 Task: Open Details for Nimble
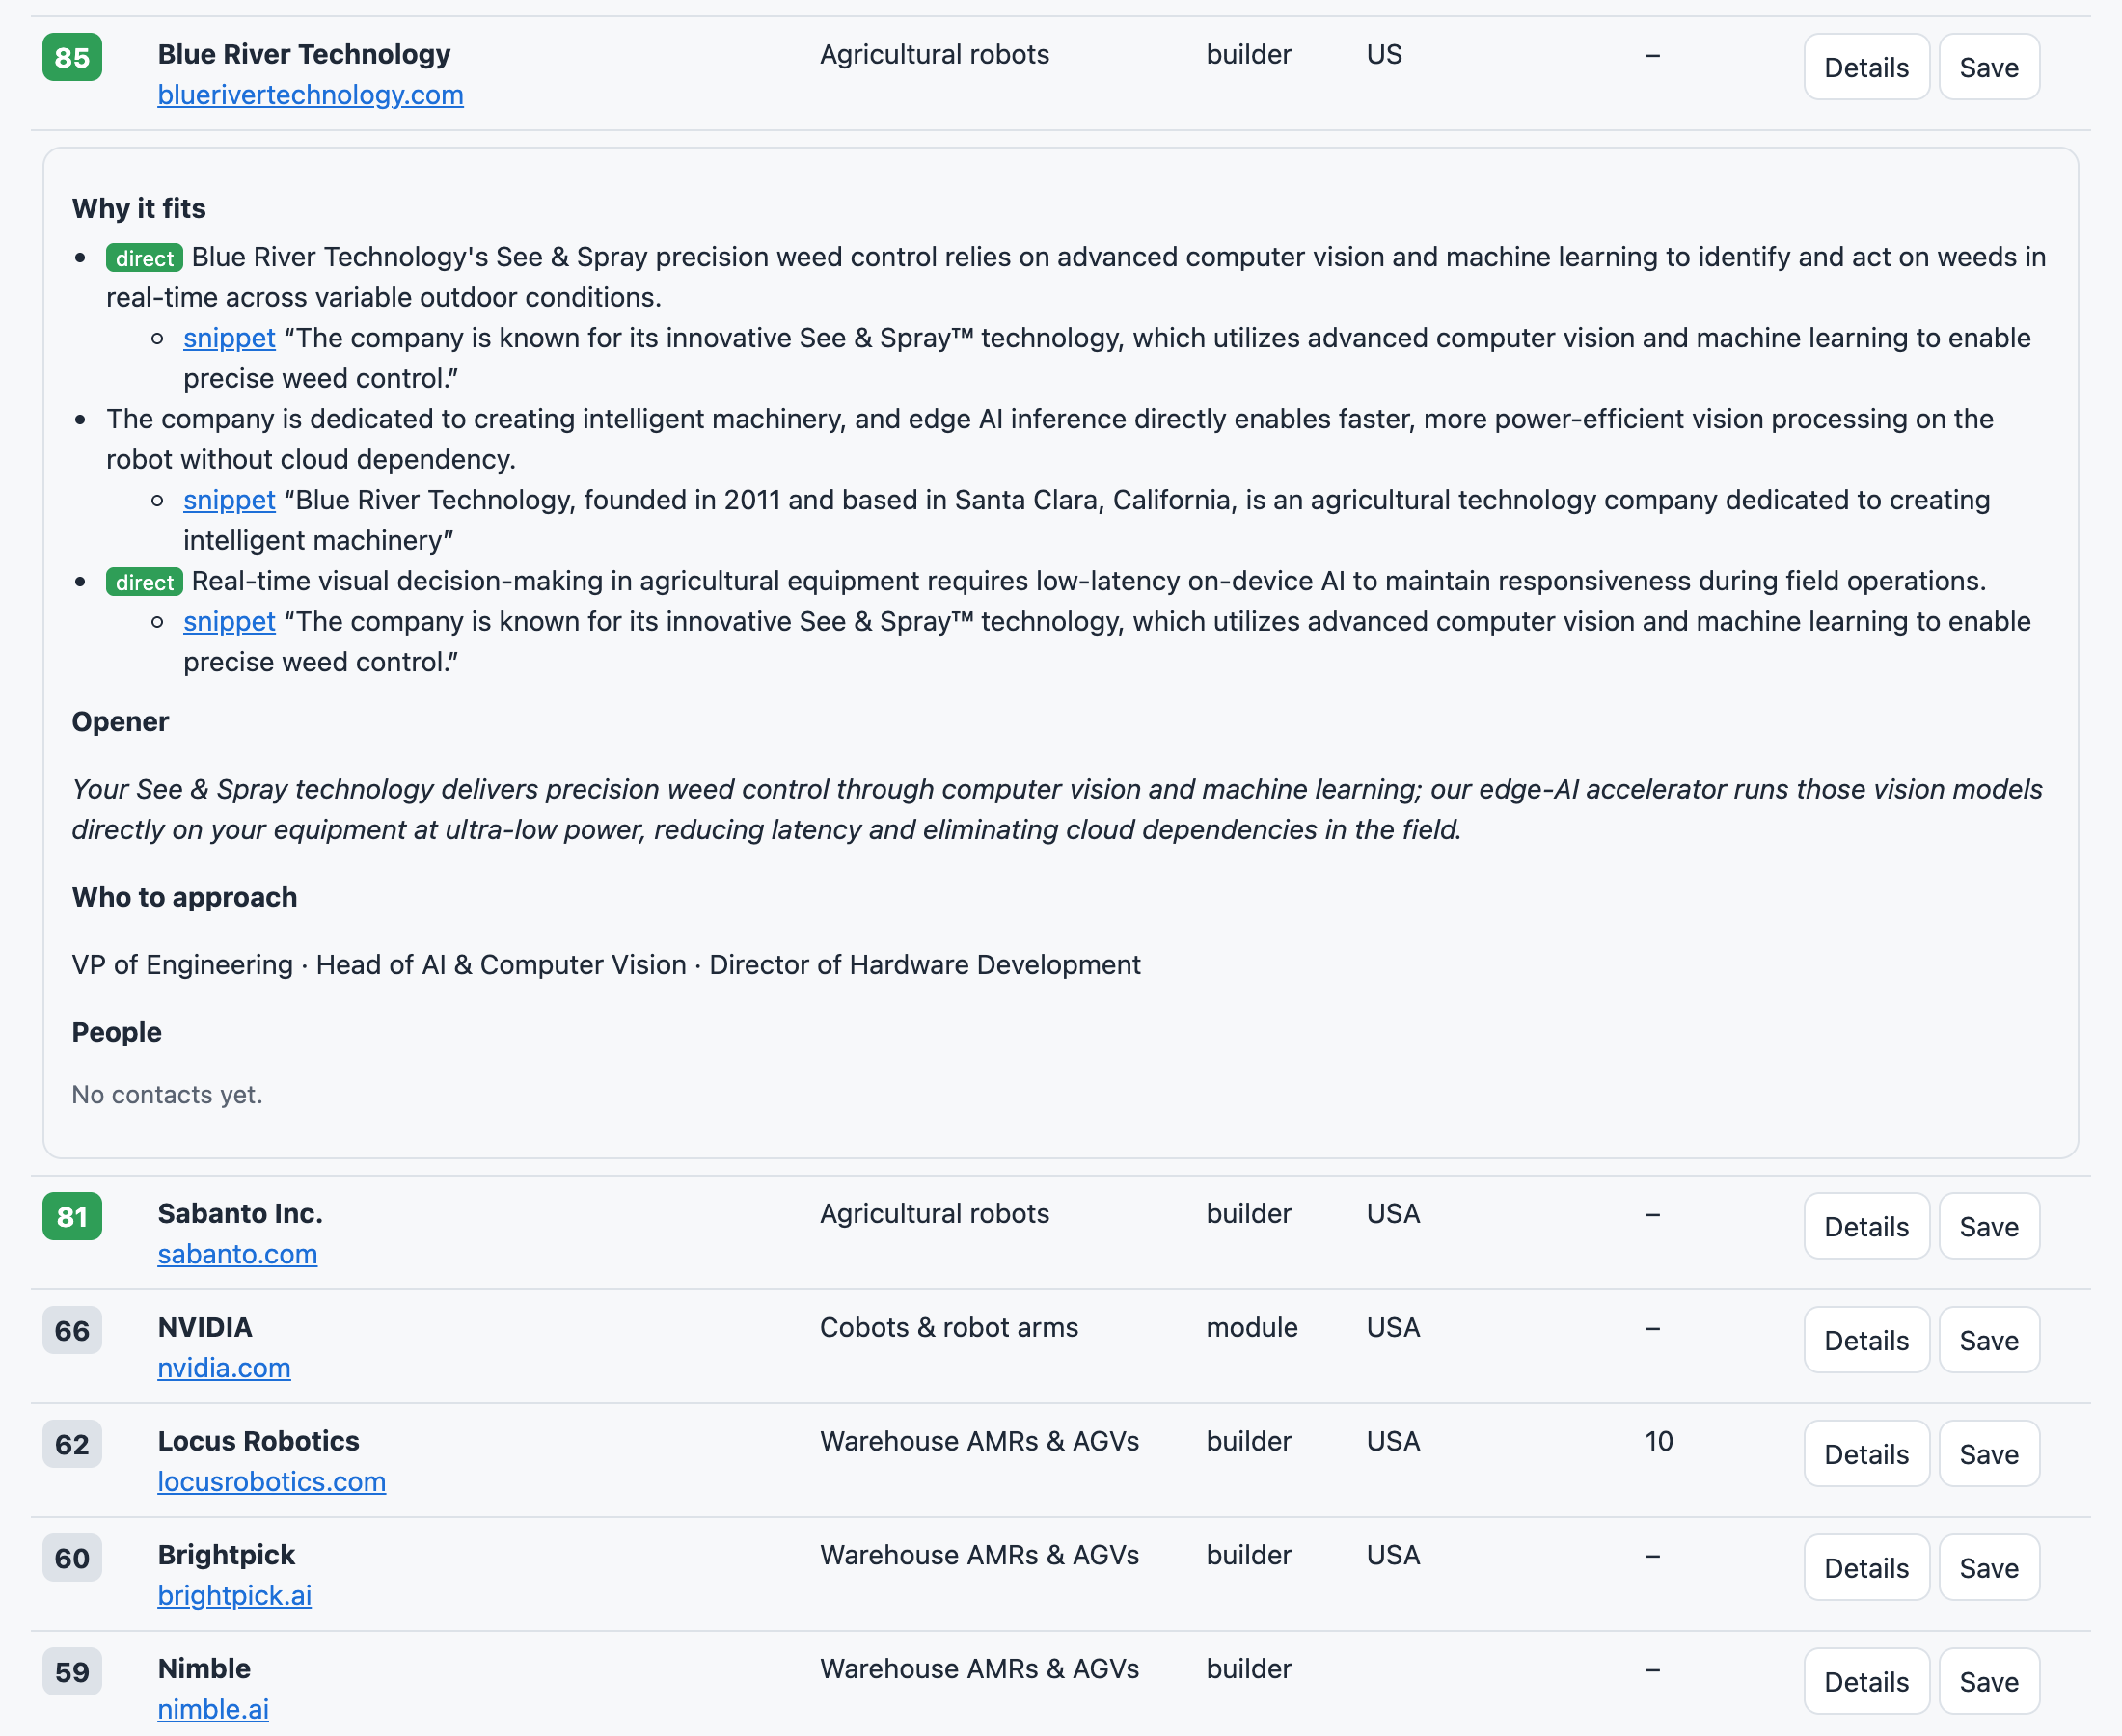pyautogui.click(x=1866, y=1682)
